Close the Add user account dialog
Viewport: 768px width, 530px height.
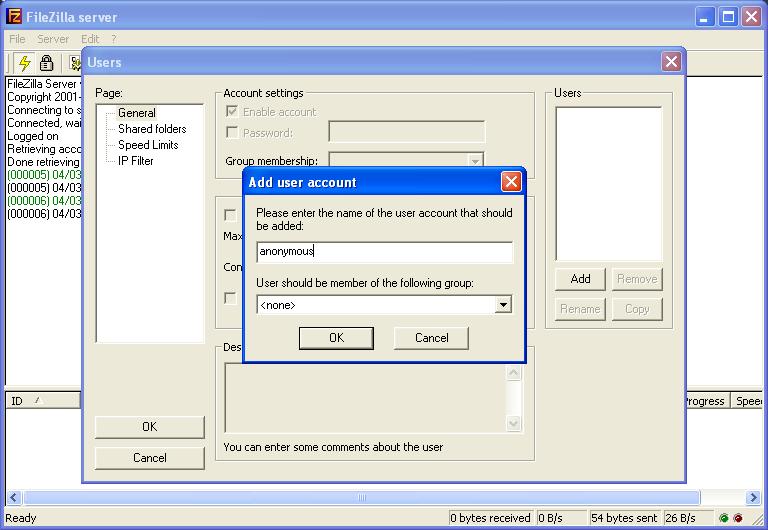coord(511,182)
